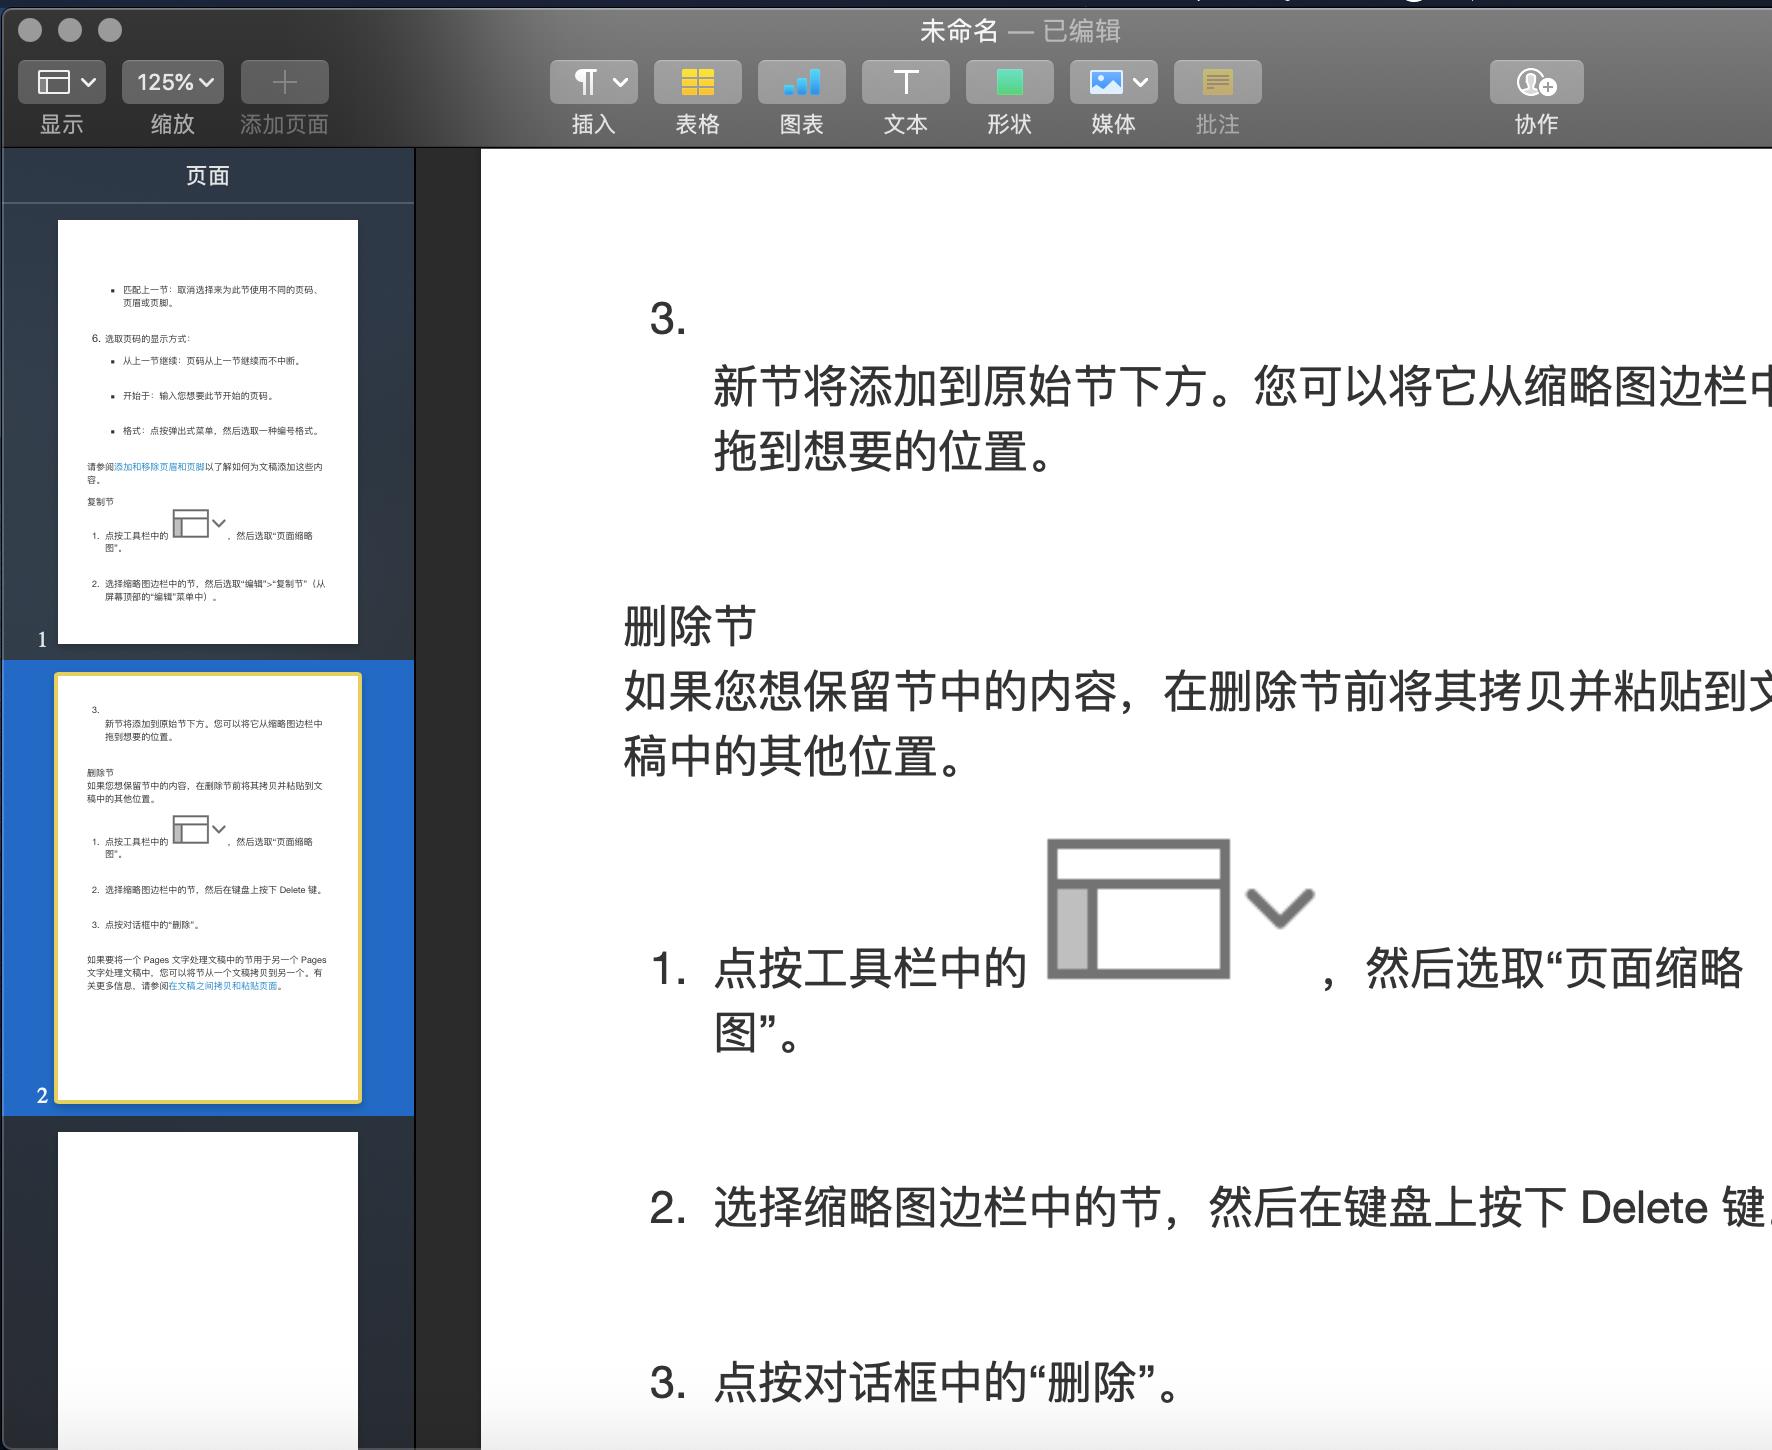Insert a text box with 文本 icon
The width and height of the screenshot is (1772, 1450).
pyautogui.click(x=905, y=82)
